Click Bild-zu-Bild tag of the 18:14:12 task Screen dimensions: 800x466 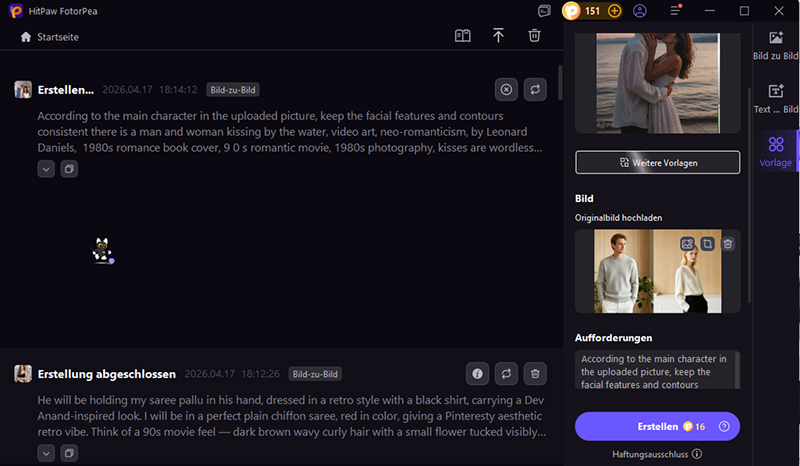pos(233,90)
